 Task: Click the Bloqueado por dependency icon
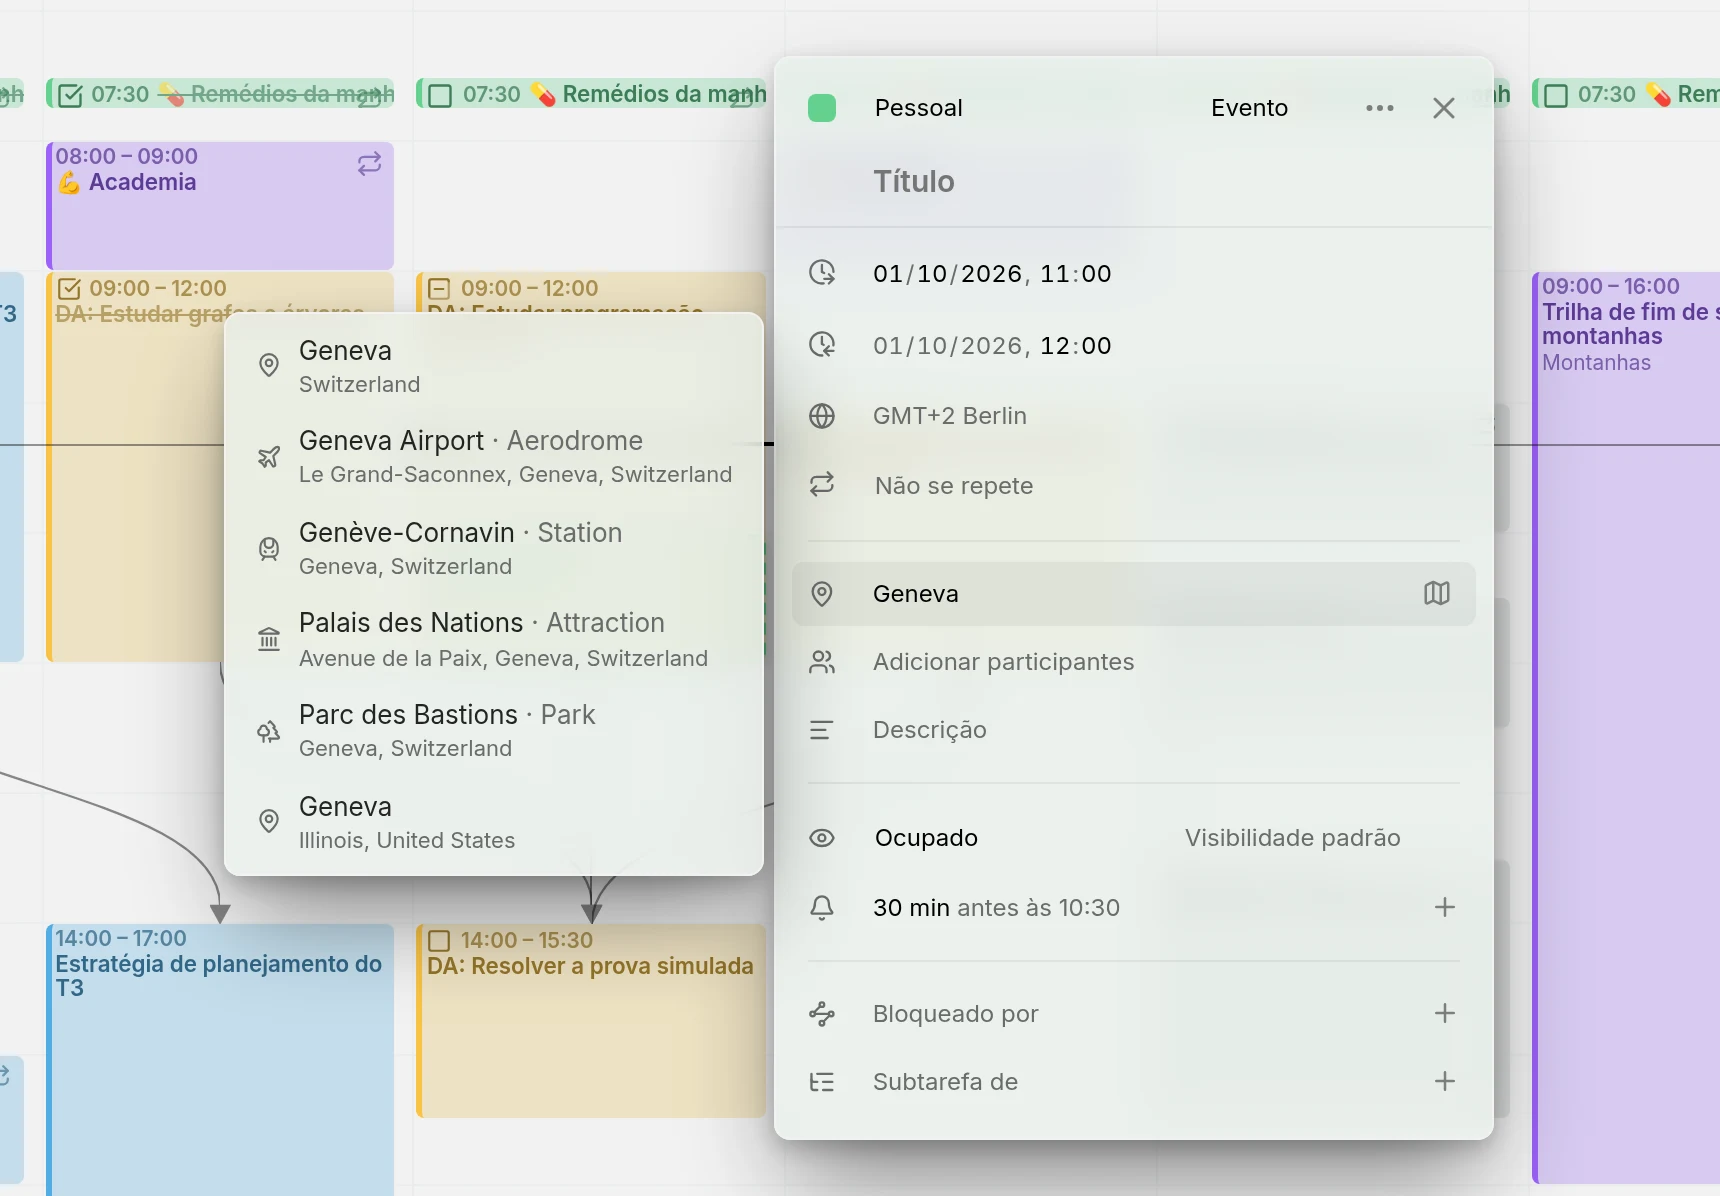click(822, 1014)
